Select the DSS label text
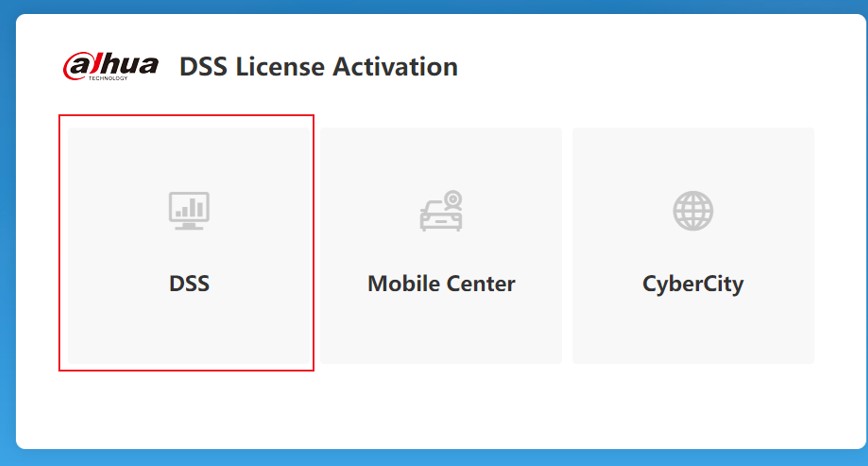The image size is (868, 466). (x=189, y=283)
